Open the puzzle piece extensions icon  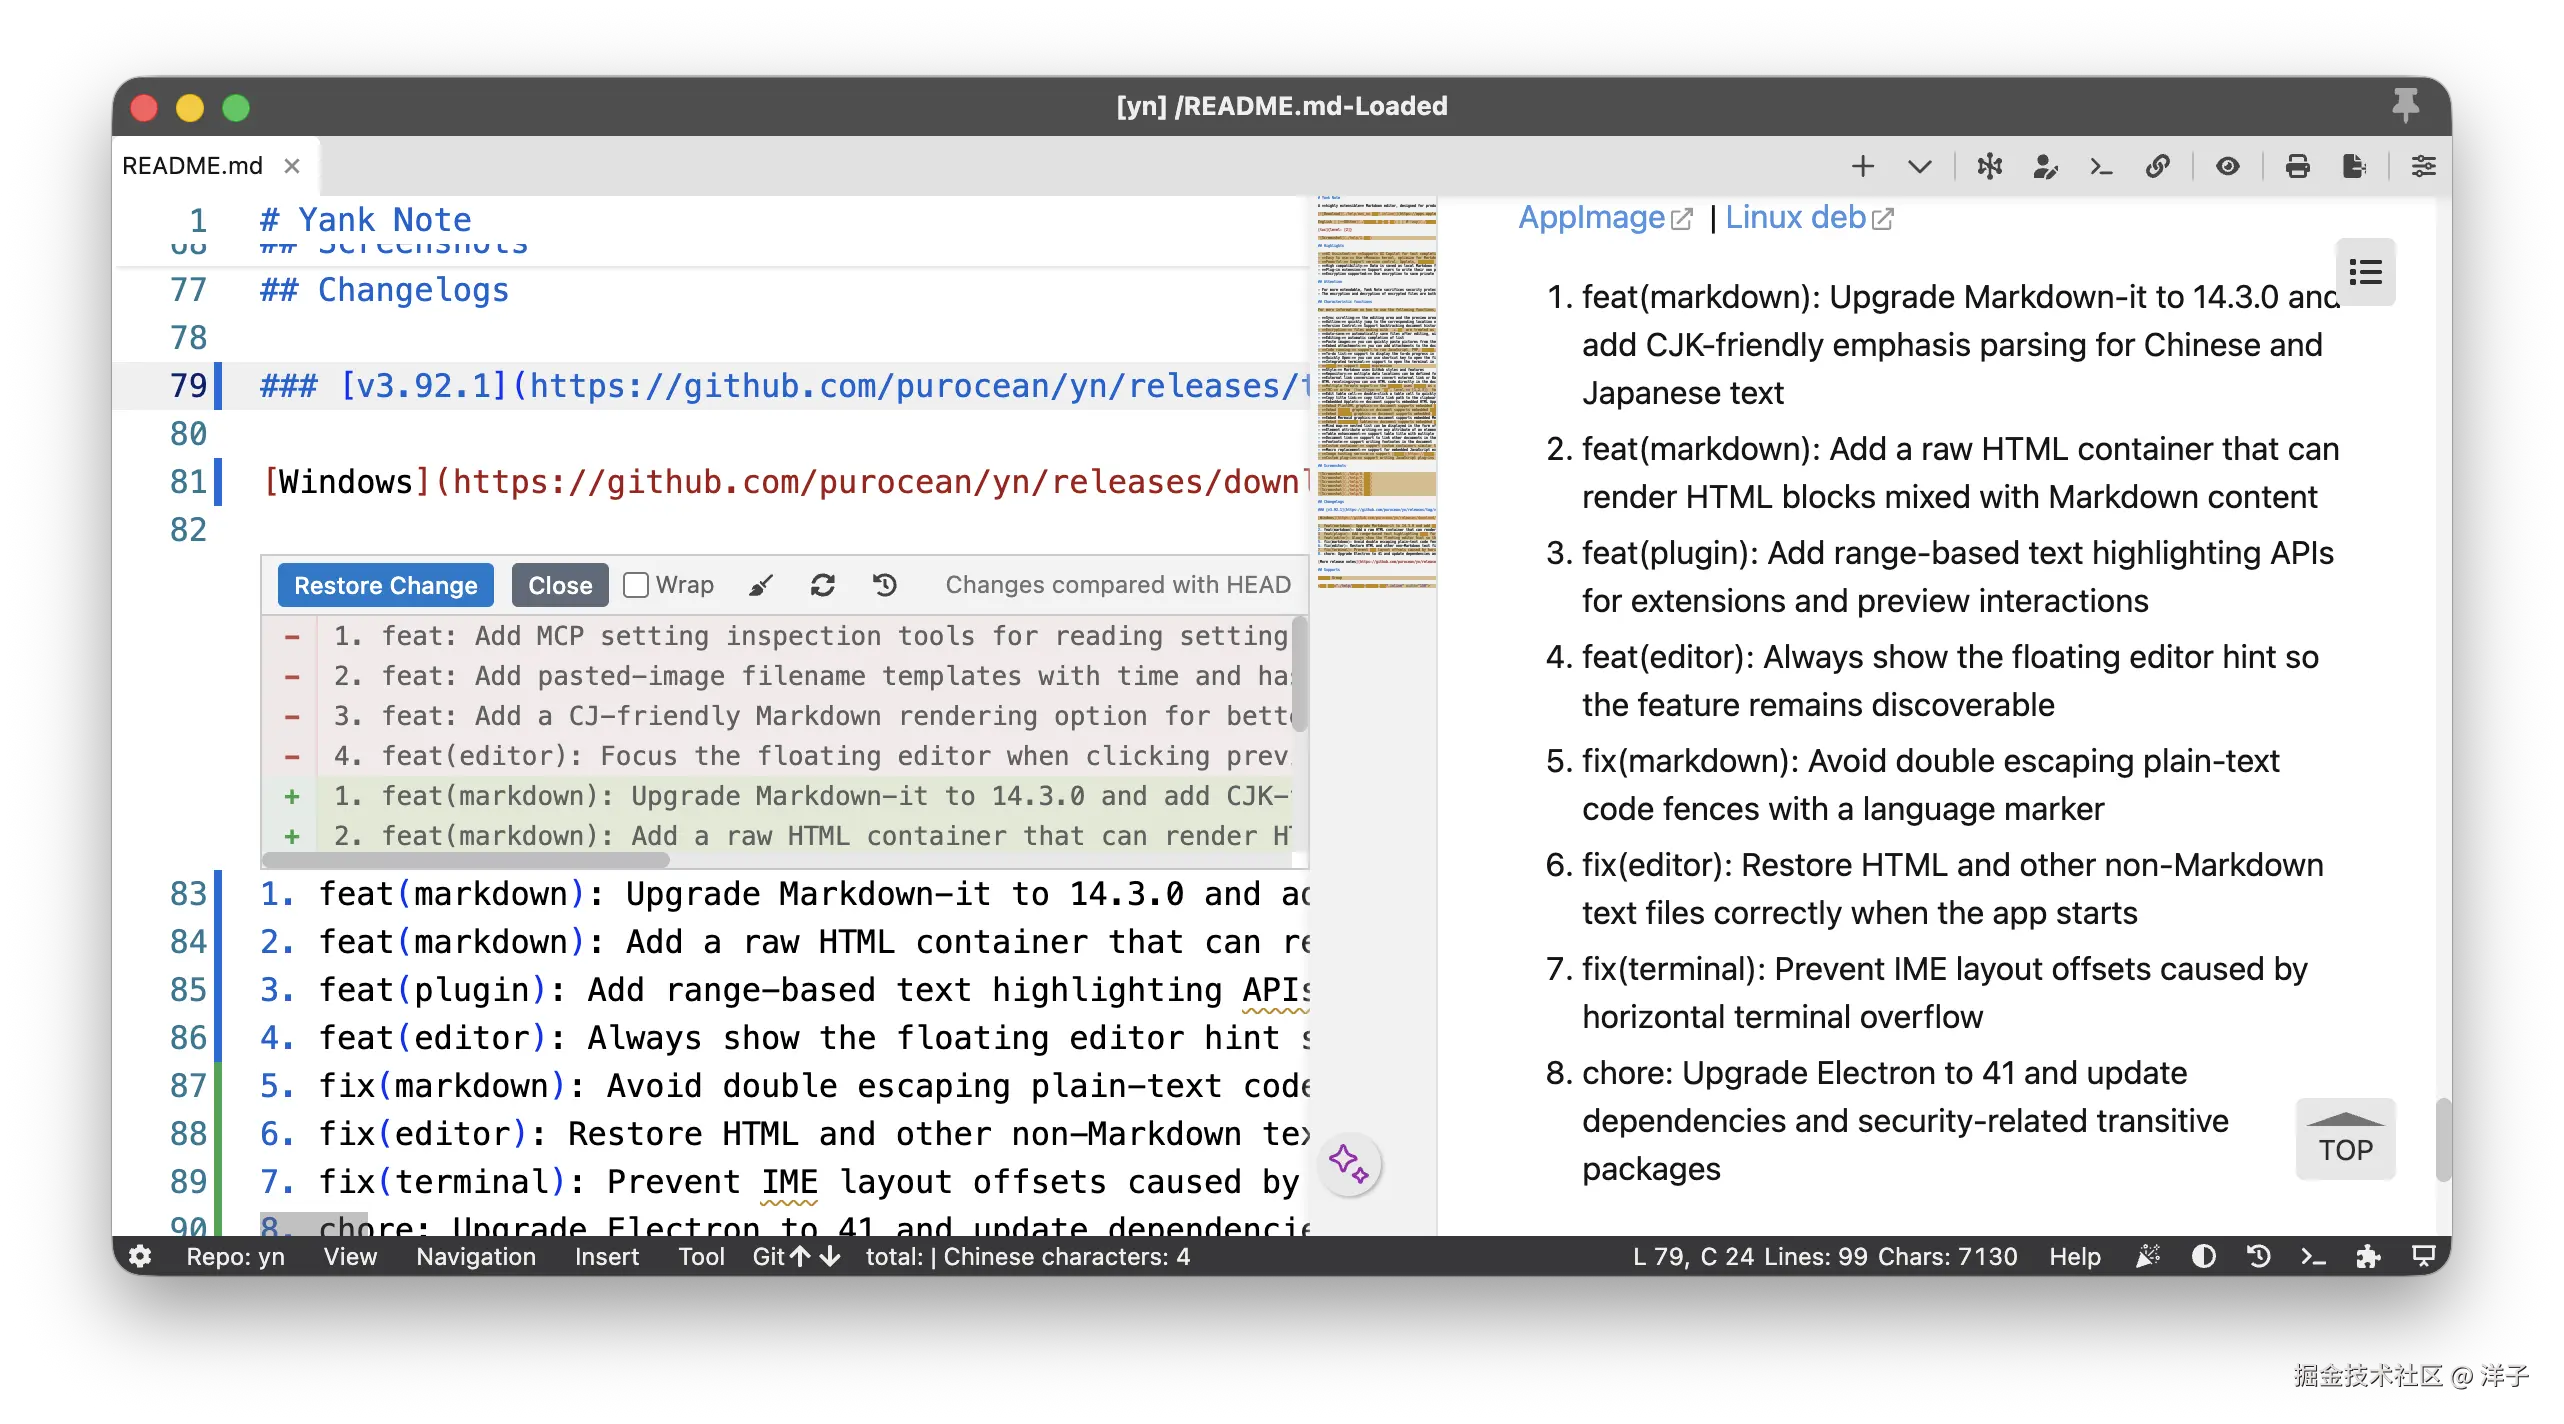tap(2368, 1256)
